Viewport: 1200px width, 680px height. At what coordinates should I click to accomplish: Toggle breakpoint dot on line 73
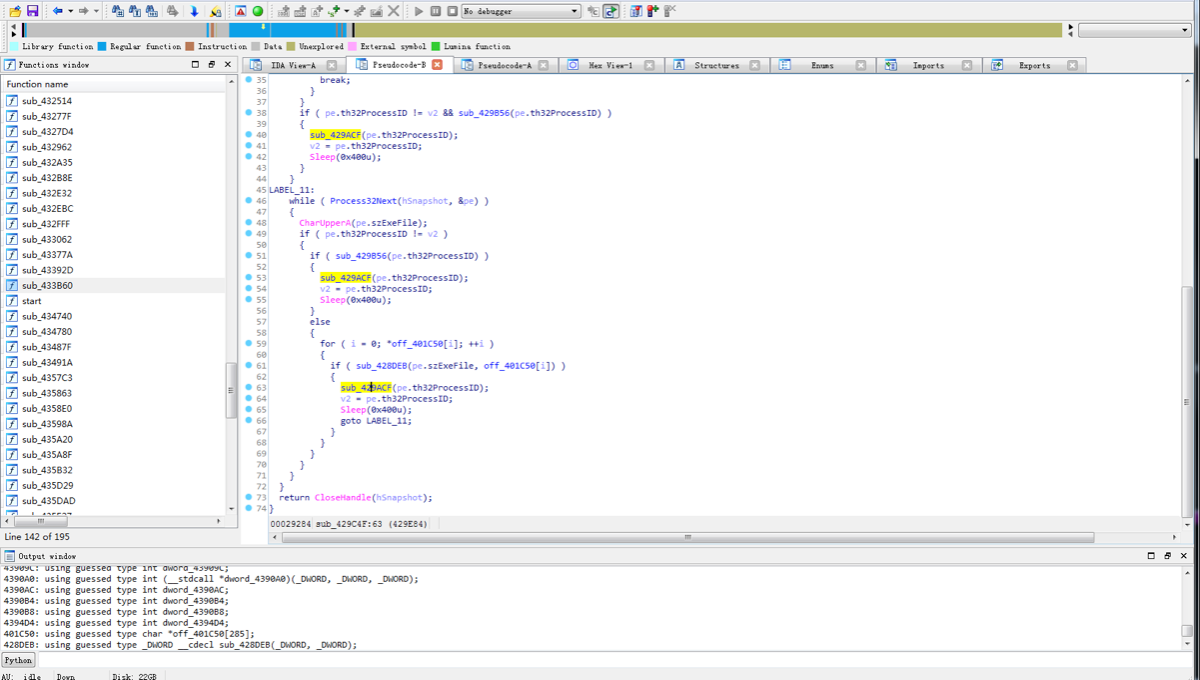coord(249,497)
